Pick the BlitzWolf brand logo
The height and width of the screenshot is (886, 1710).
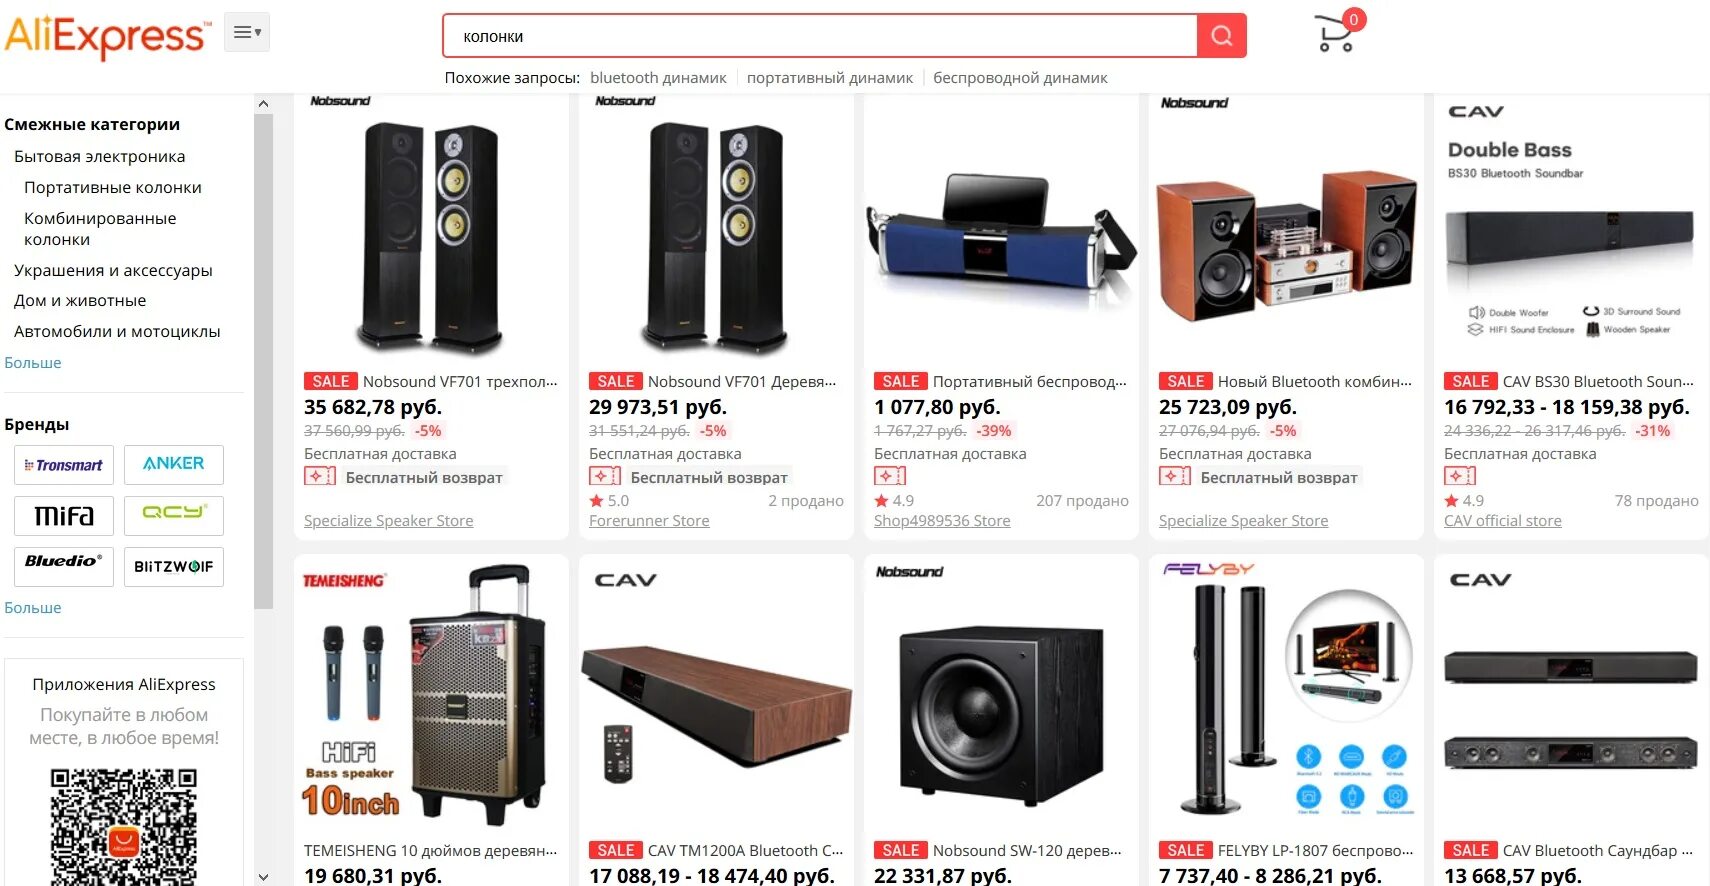(x=174, y=567)
